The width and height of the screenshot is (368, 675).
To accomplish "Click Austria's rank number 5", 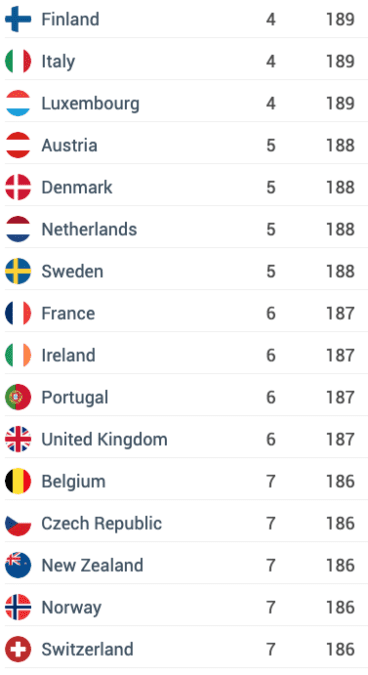I will (271, 146).
